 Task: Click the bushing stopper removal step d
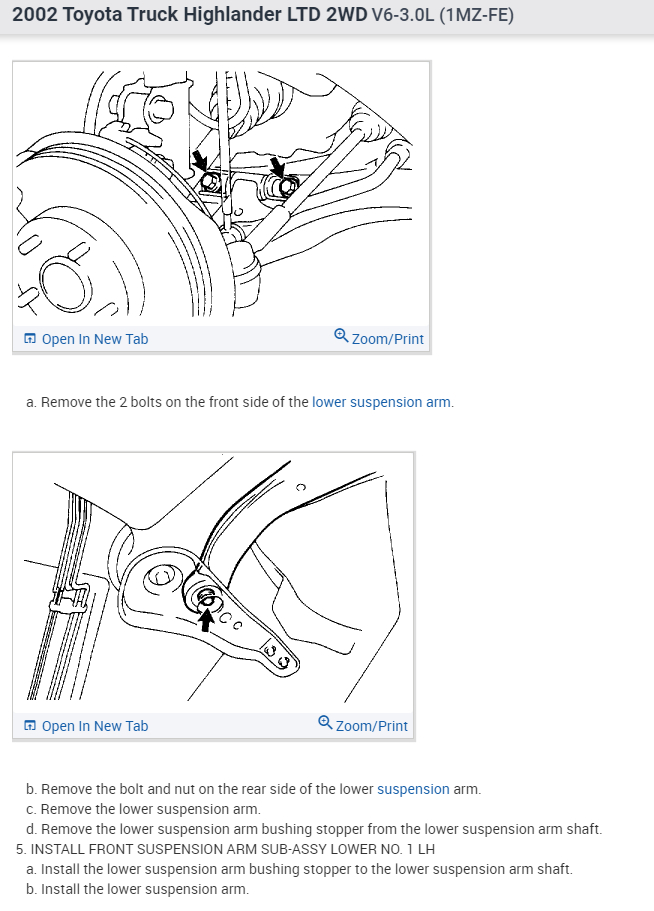314,829
